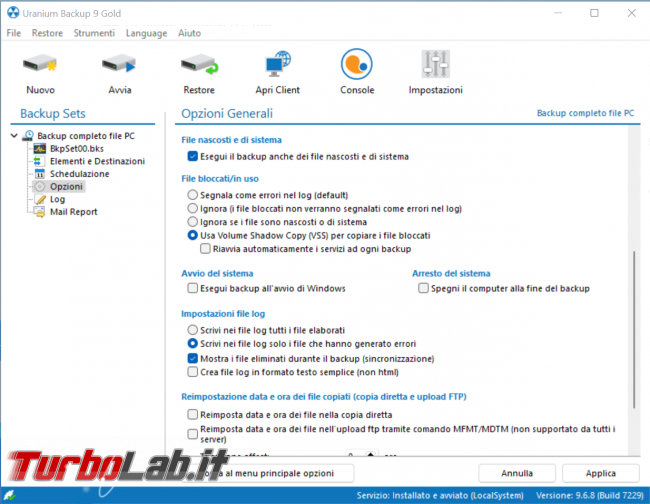Click the Applica button

point(600,473)
